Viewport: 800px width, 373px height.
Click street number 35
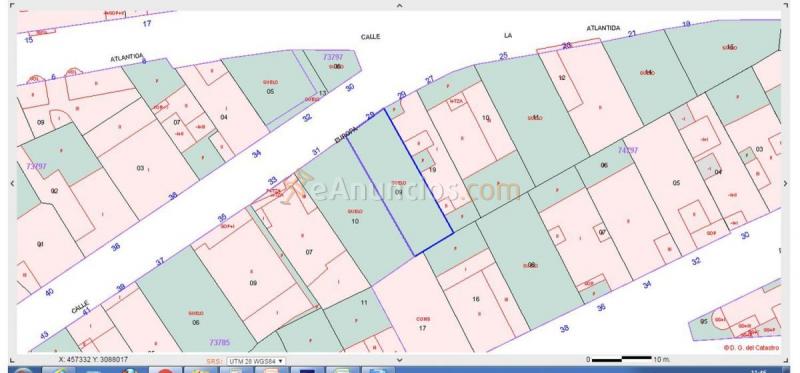pos(222,218)
